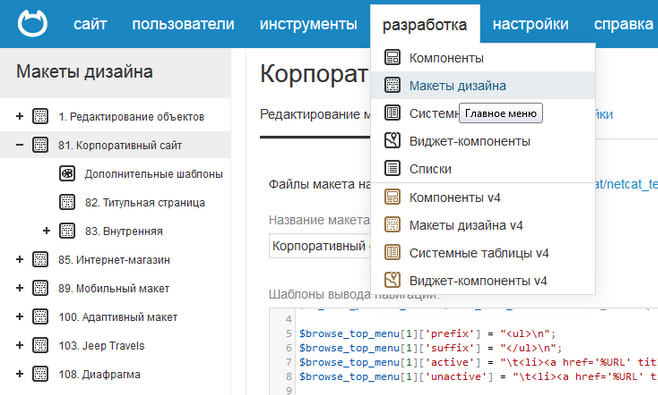Click the Дополнительные шаблоны tree icon
The width and height of the screenshot is (658, 395).
(67, 173)
